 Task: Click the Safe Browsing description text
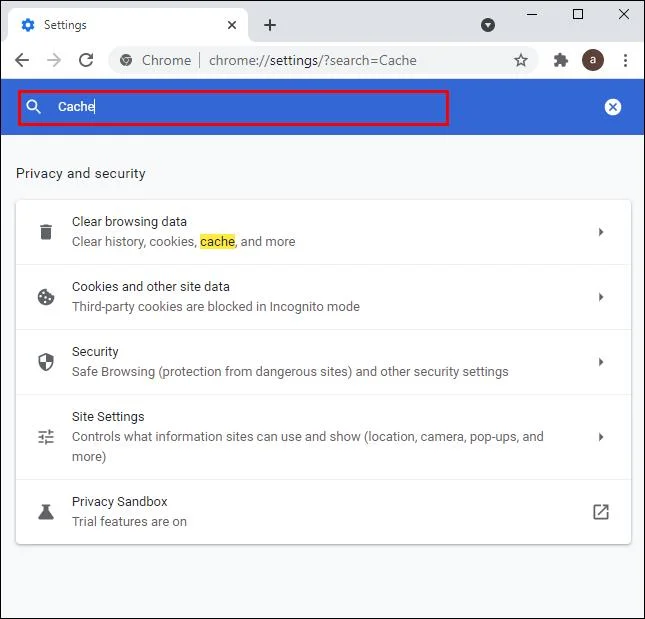[290, 372]
